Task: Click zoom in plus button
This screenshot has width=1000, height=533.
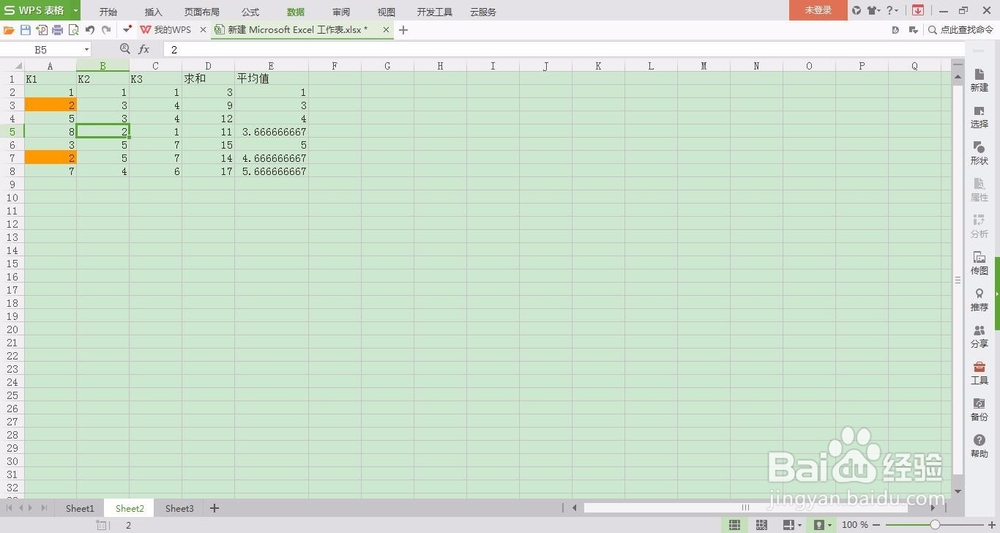Action: pyautogui.click(x=992, y=525)
